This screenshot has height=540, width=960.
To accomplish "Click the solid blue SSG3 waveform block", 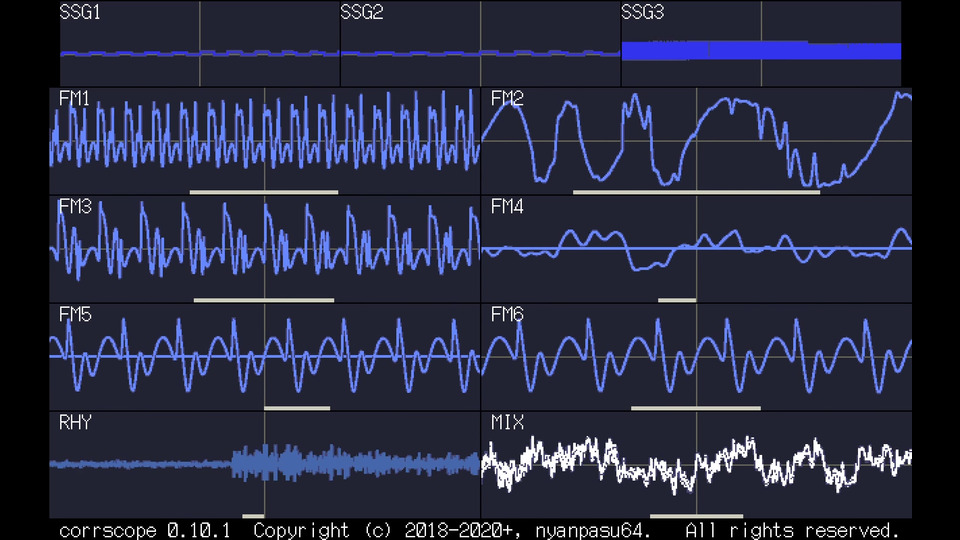I will 761,51.
